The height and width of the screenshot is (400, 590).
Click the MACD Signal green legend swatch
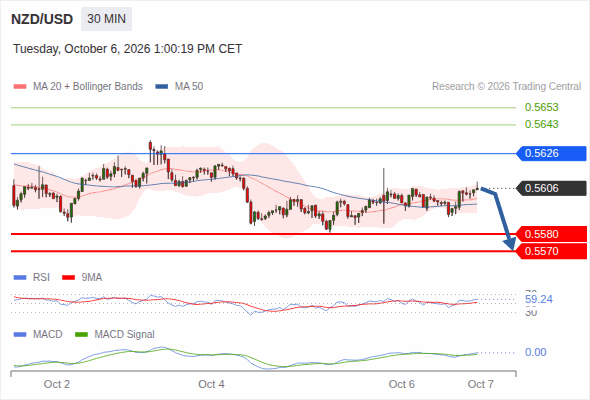pyautogui.click(x=81, y=335)
